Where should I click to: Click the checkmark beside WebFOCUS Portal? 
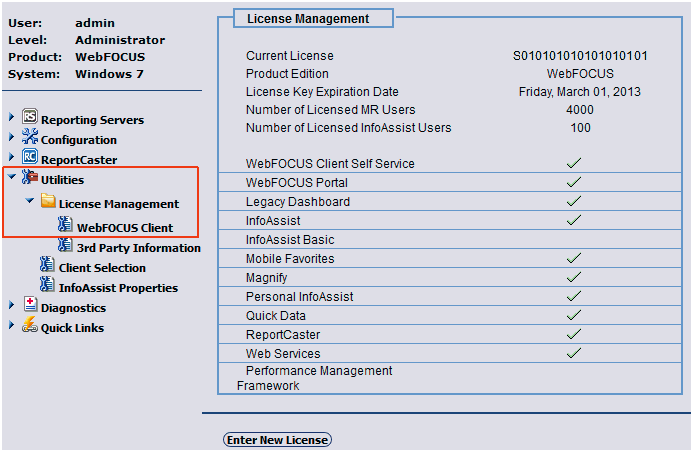574,182
